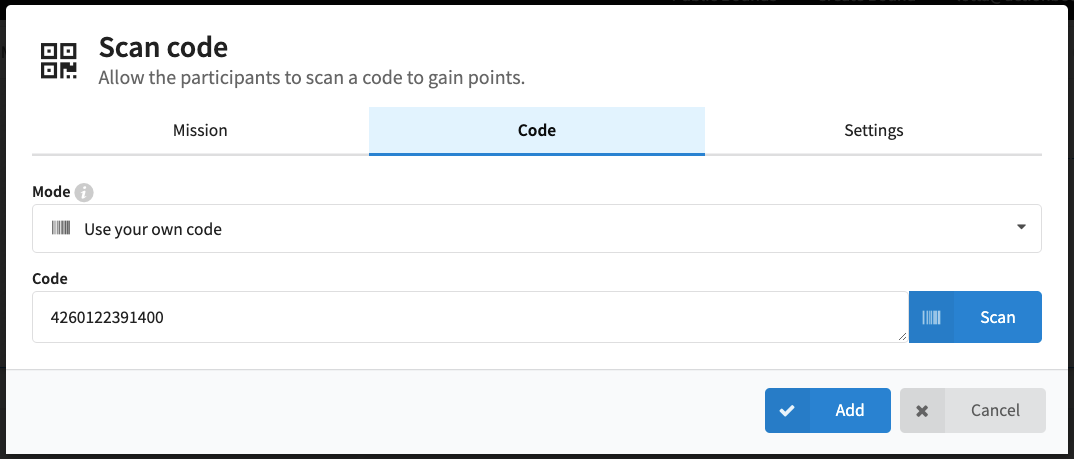Click the Code textarea resize handle
The image size is (1074, 459).
(902, 336)
